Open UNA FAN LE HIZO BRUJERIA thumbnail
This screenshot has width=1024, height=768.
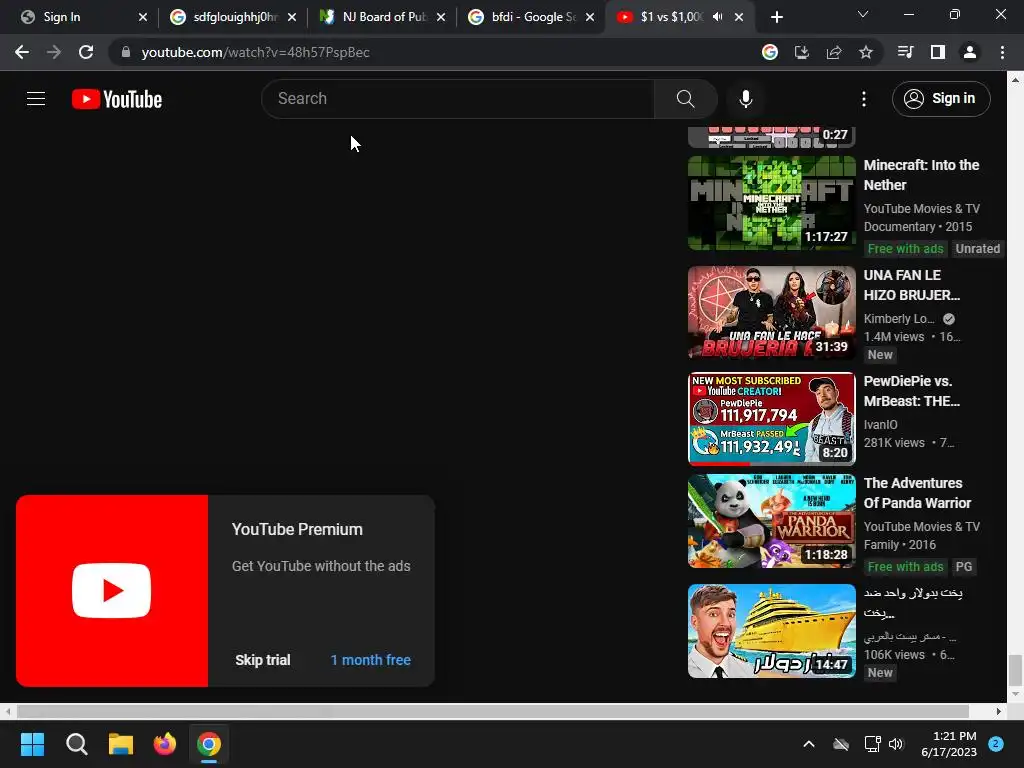[771, 312]
